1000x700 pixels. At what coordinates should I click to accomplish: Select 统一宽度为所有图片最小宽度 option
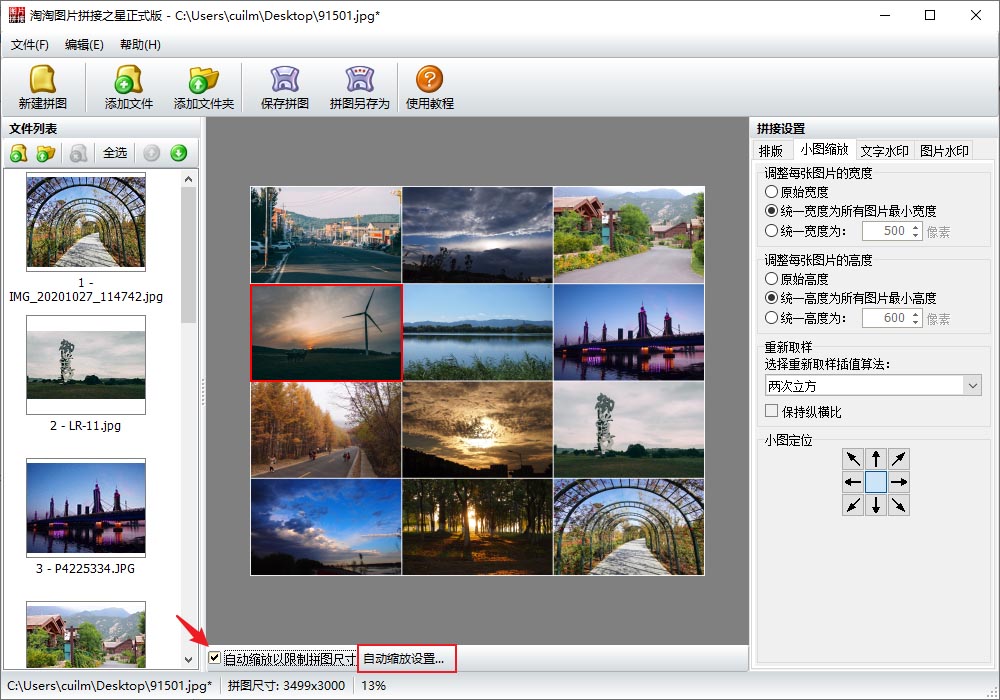point(771,210)
